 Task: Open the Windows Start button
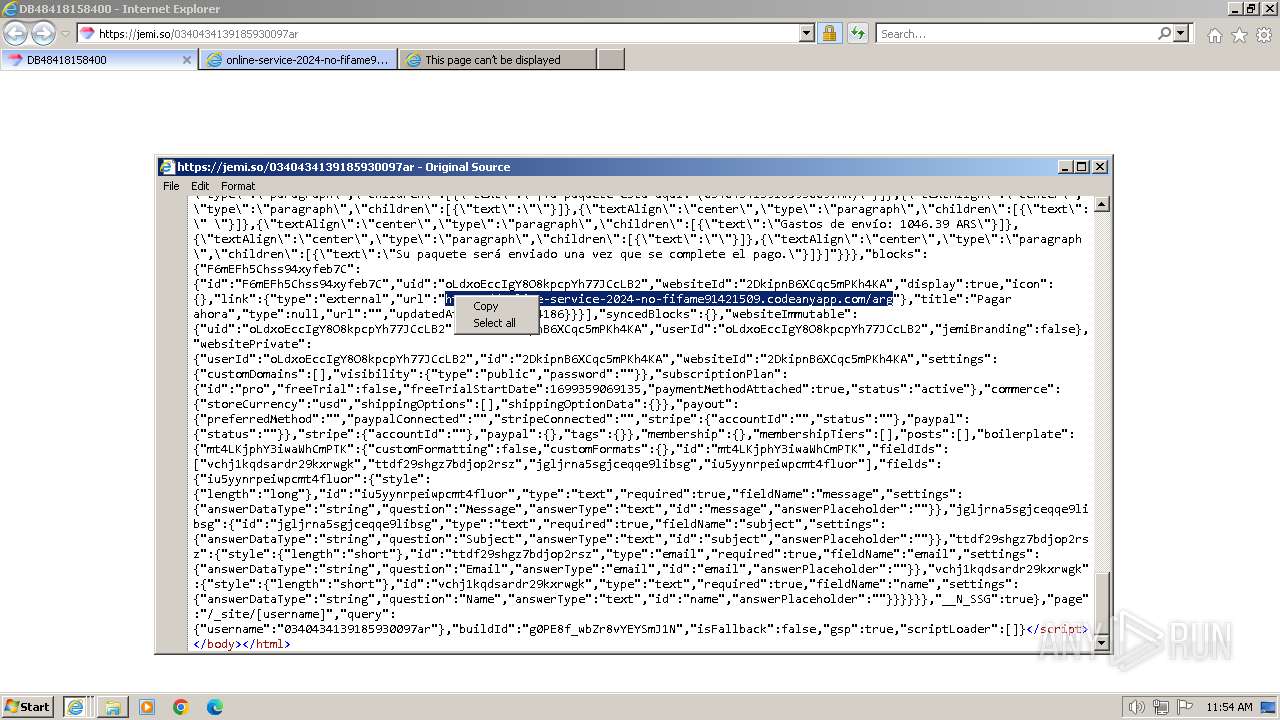pyautogui.click(x=27, y=706)
